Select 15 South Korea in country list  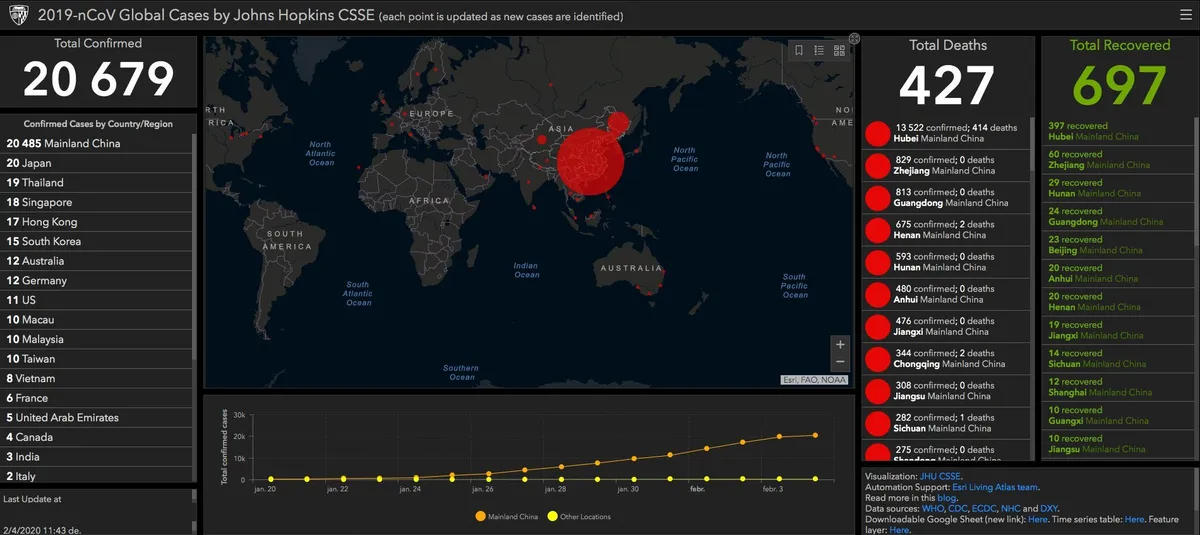pyautogui.click(x=97, y=241)
